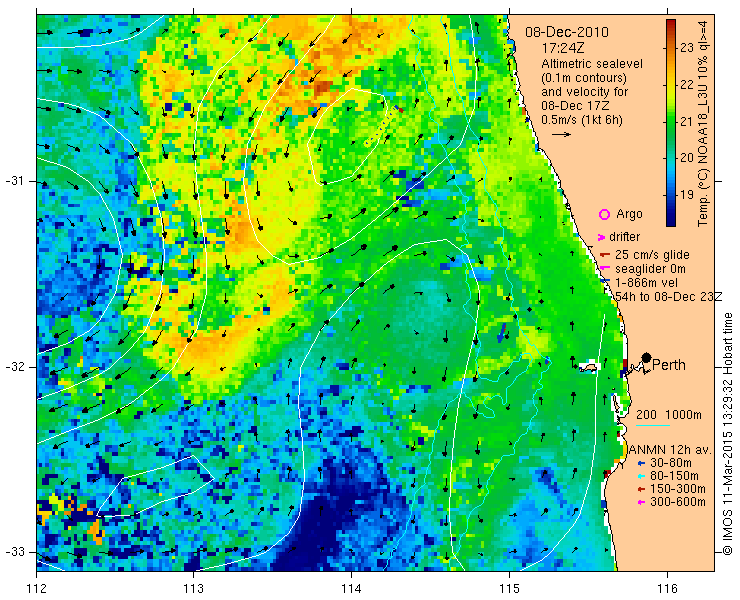Image resolution: width=740 pixels, height=600 pixels.
Task: Click the '54h to 08-Dec 23Z' text
Action: [669, 296]
